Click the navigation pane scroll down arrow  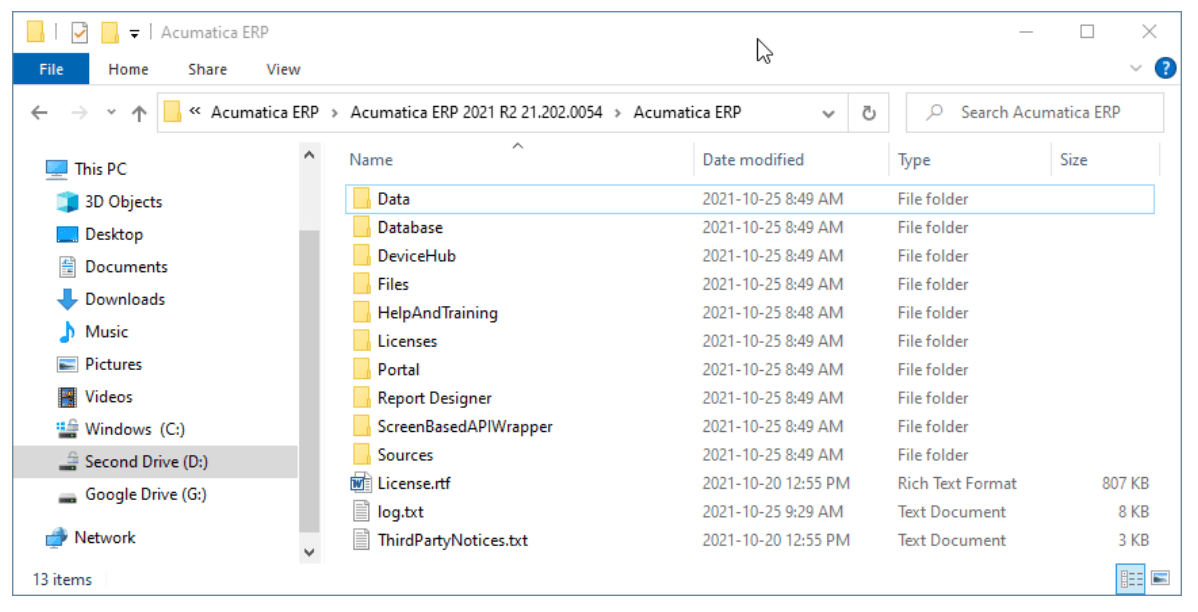pos(309,552)
